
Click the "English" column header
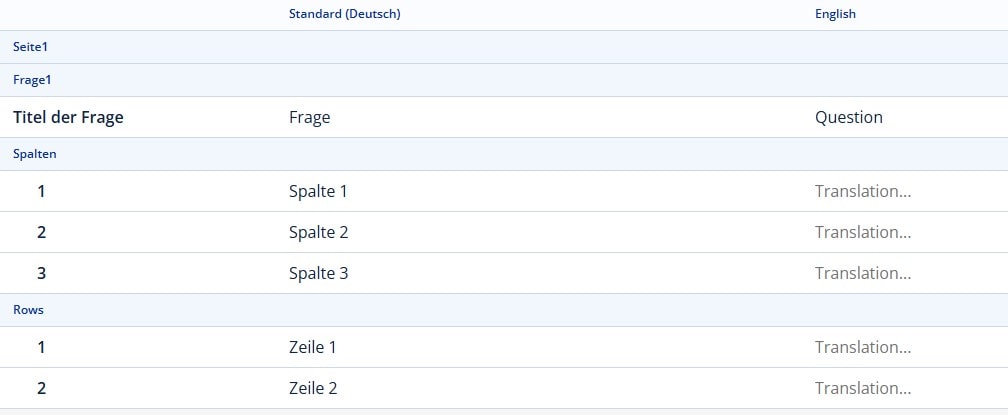(835, 14)
